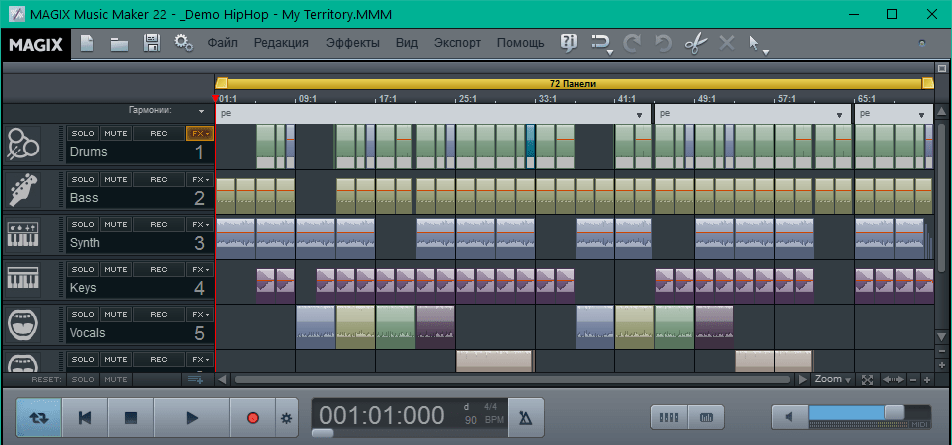Viewport: 952px width, 445px height.
Task: Click the delete X icon in toolbar
Action: [727, 44]
